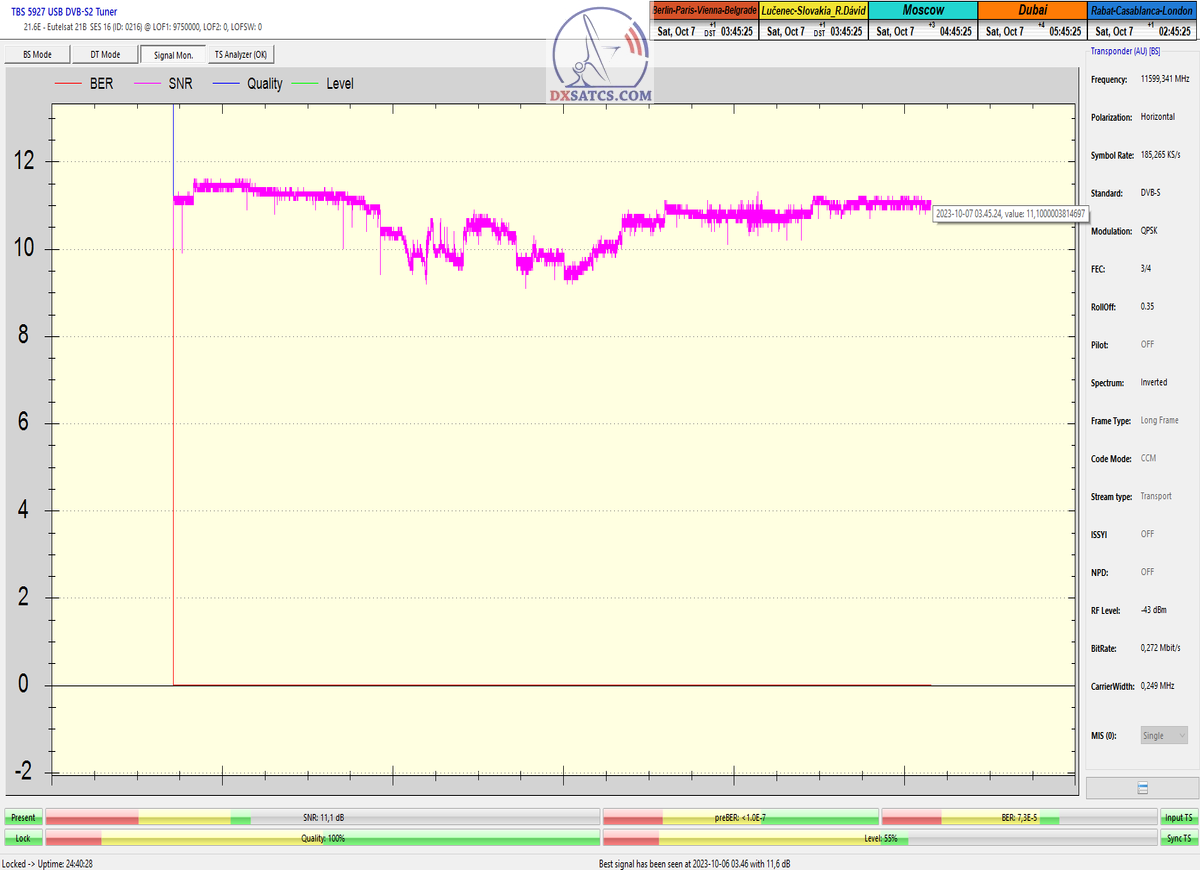The image size is (1200, 870).
Task: Switch to the DT Mode tab
Action: tap(105, 55)
